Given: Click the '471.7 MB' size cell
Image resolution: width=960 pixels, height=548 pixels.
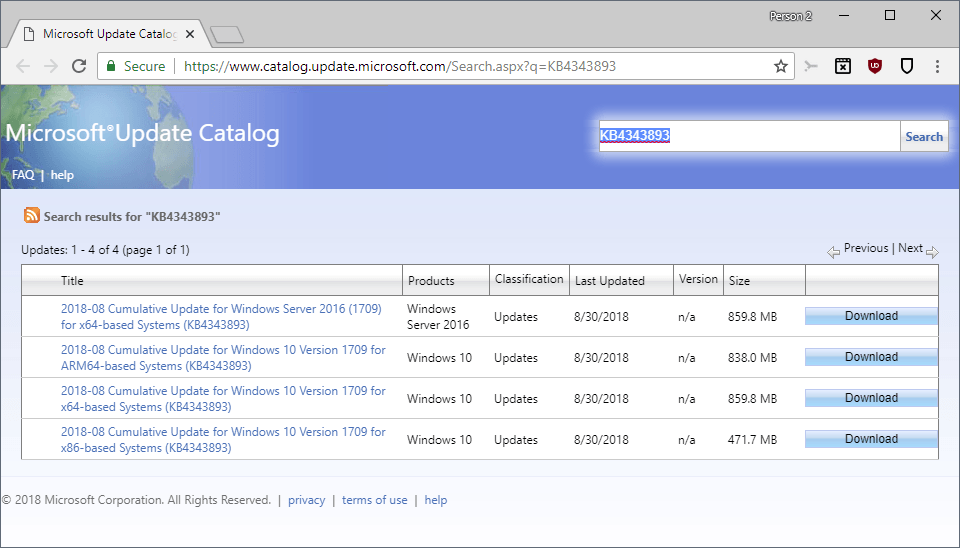Looking at the screenshot, I should pos(752,440).
